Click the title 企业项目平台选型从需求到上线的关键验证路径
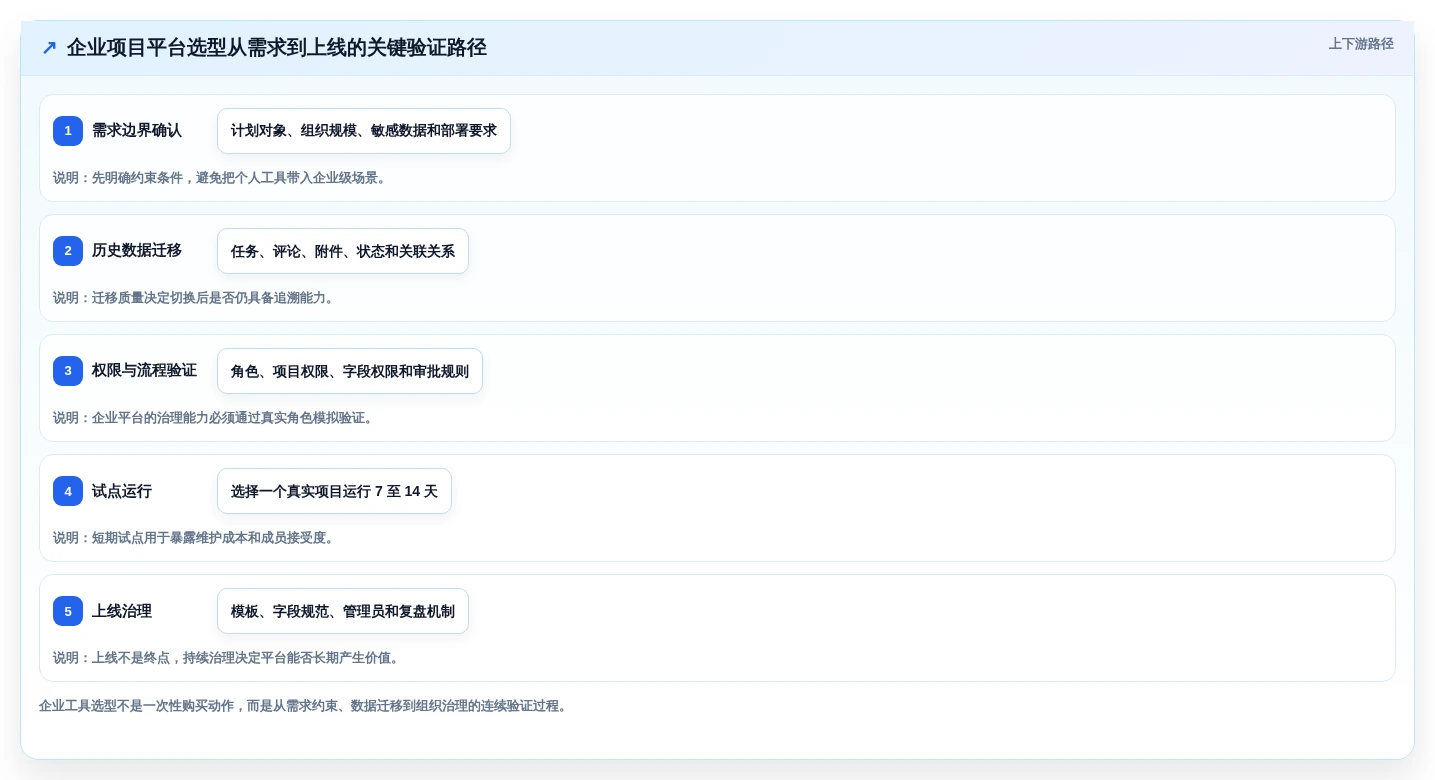The image size is (1435, 780). coord(277,48)
